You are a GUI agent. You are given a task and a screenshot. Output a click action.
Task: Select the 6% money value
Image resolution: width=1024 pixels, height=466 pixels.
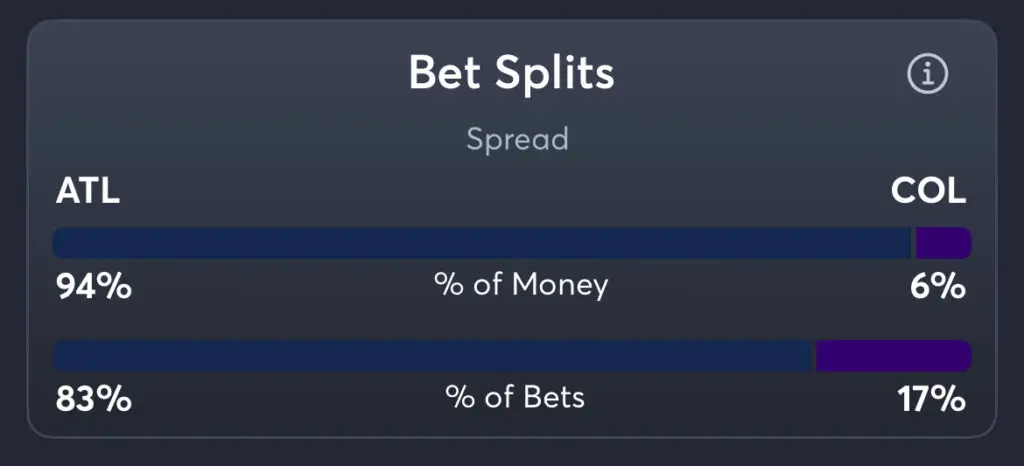937,287
